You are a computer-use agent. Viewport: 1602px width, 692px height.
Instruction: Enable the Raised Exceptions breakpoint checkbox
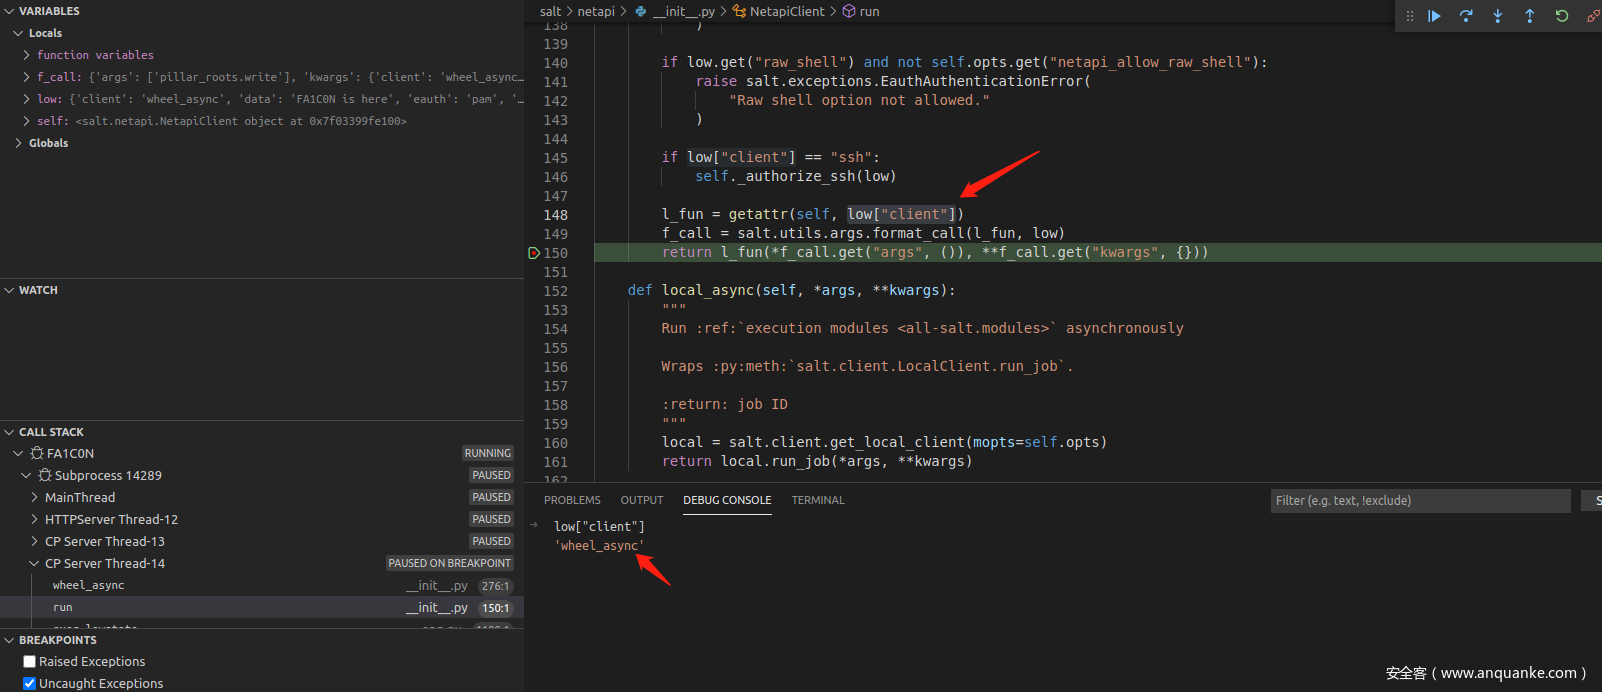tap(30, 662)
